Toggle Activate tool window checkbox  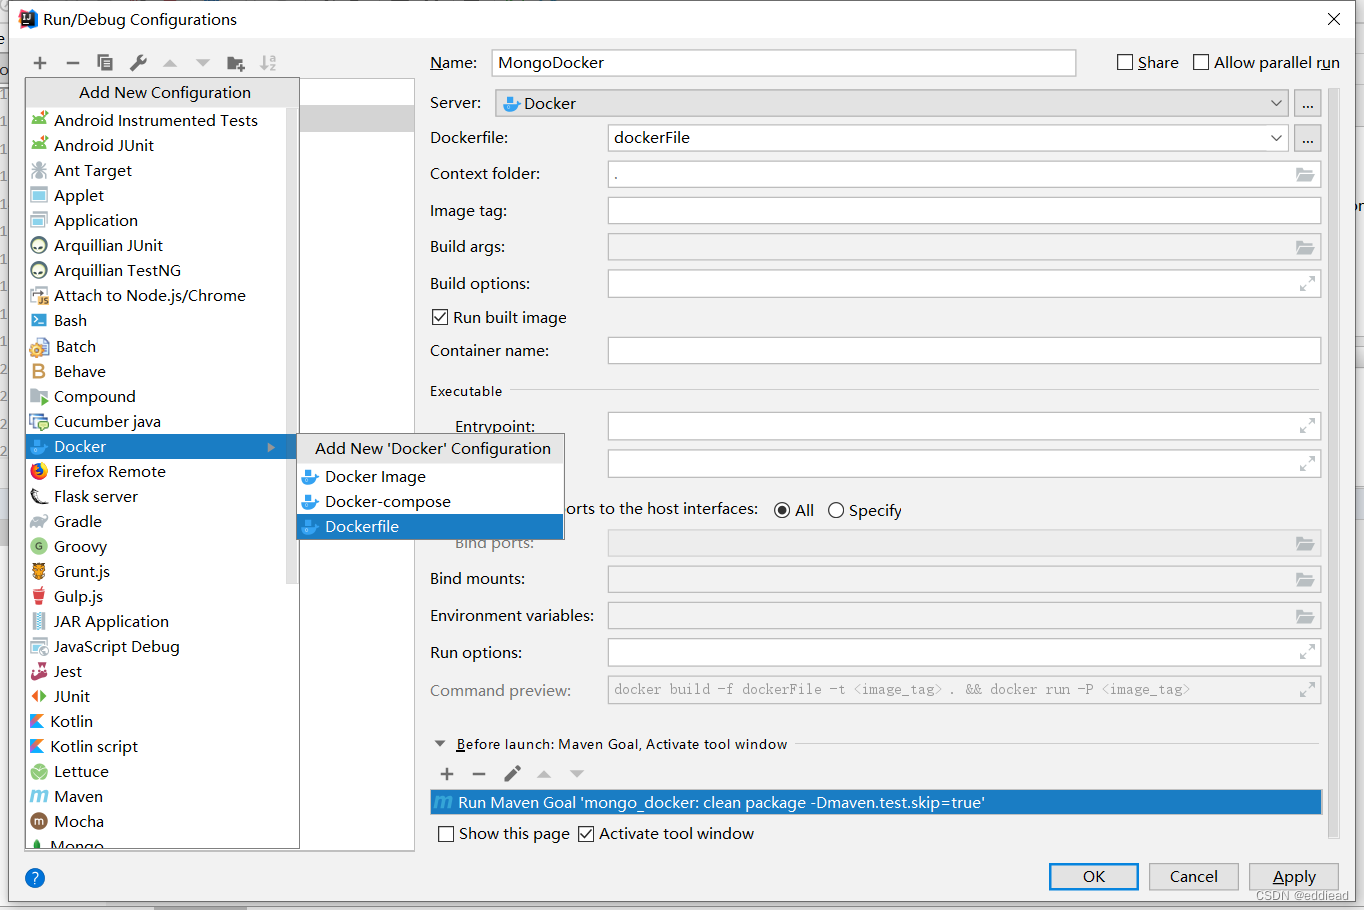pyautogui.click(x=586, y=834)
